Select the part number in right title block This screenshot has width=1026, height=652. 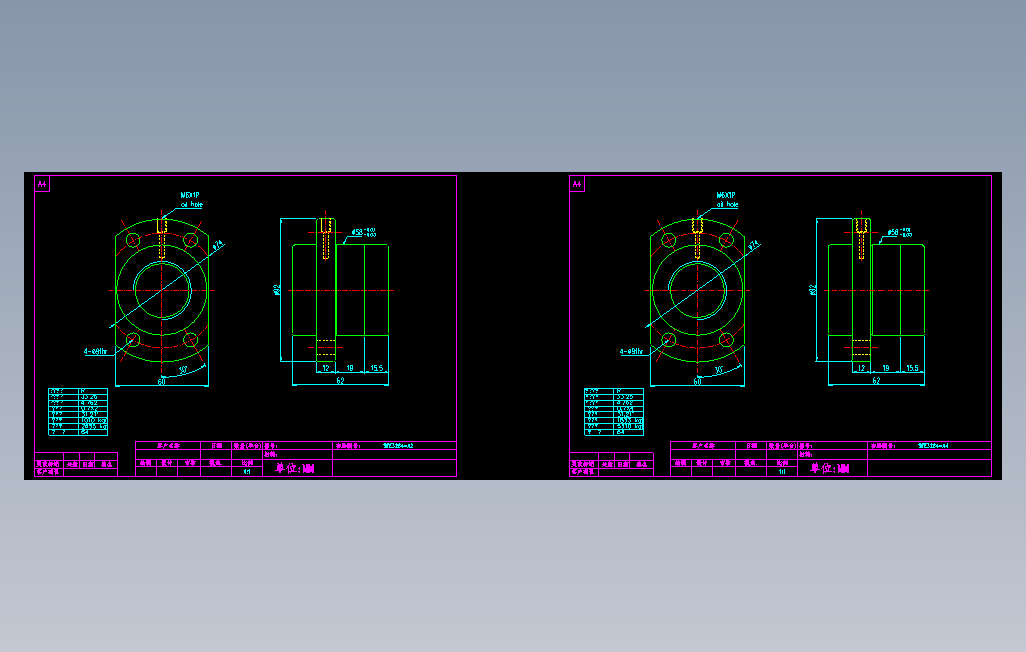pyautogui.click(x=934, y=446)
